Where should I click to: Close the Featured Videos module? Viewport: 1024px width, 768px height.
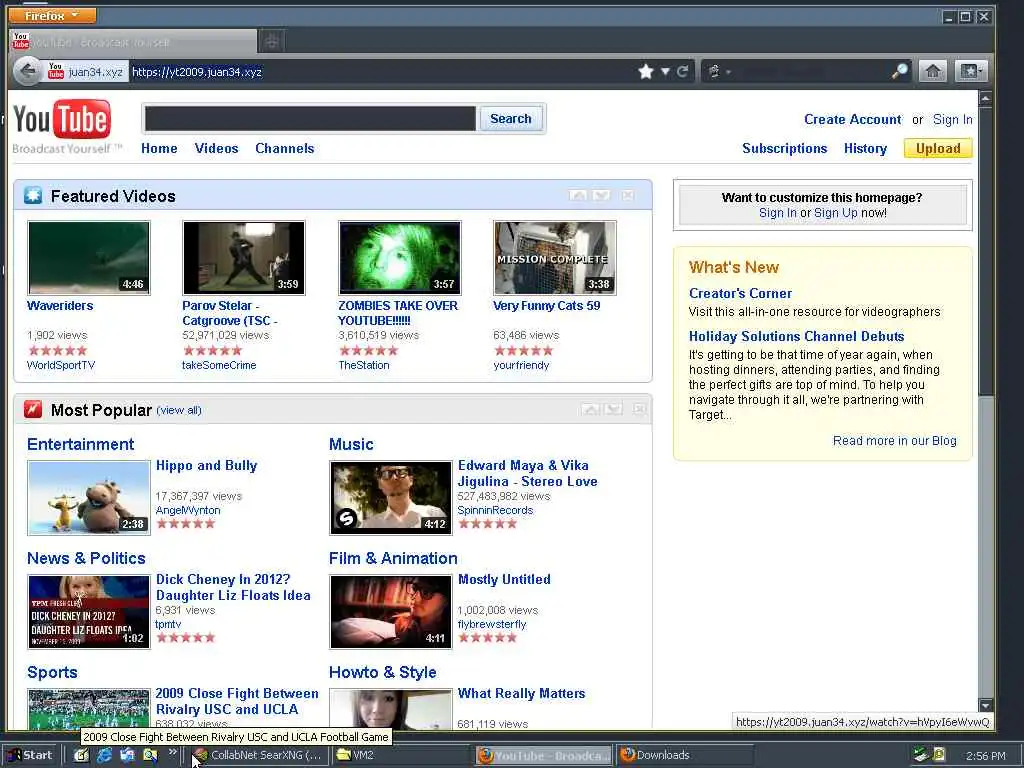point(628,195)
